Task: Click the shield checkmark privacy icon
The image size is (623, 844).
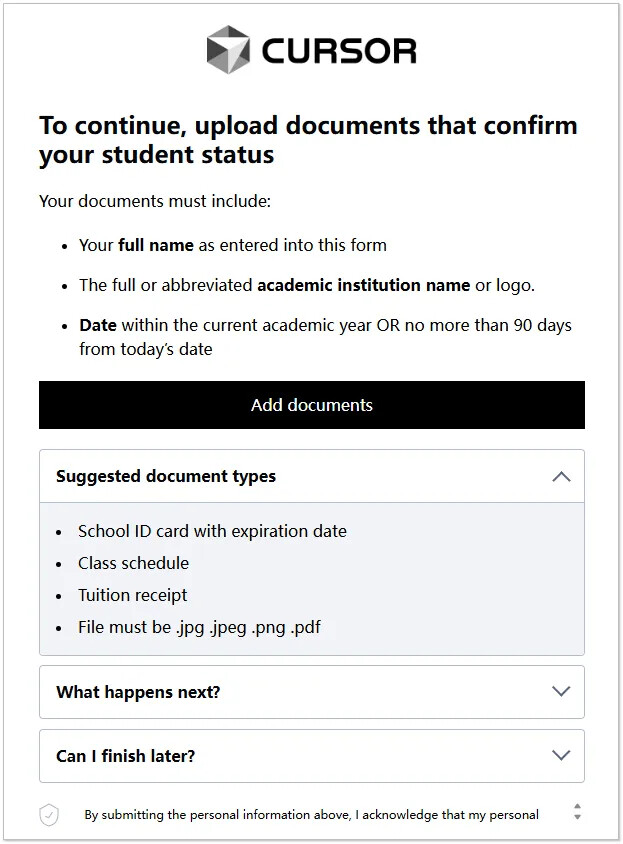Action: tap(49, 814)
